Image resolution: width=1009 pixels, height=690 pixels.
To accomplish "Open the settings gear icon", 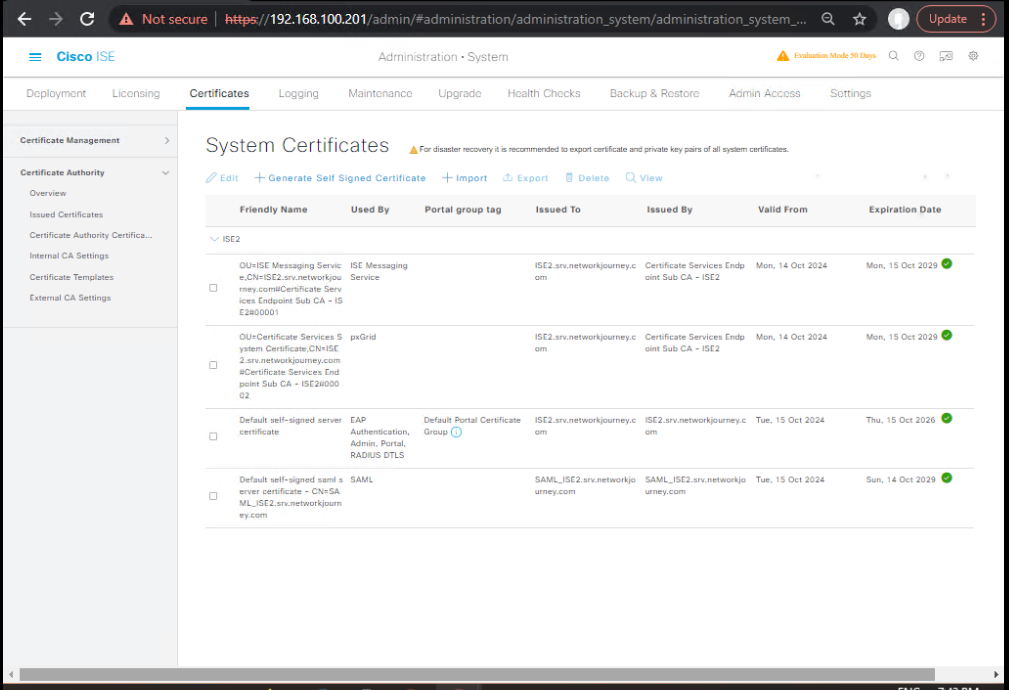I will point(973,56).
